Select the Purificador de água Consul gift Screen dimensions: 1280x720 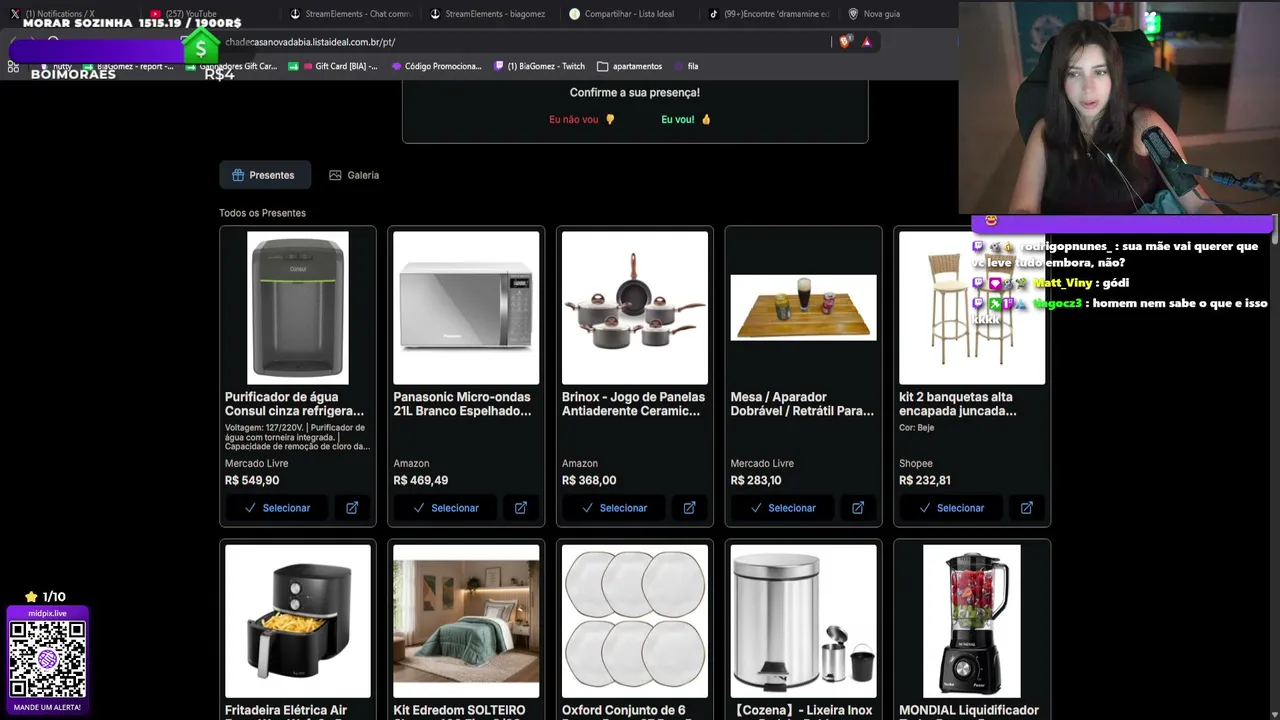tap(278, 508)
